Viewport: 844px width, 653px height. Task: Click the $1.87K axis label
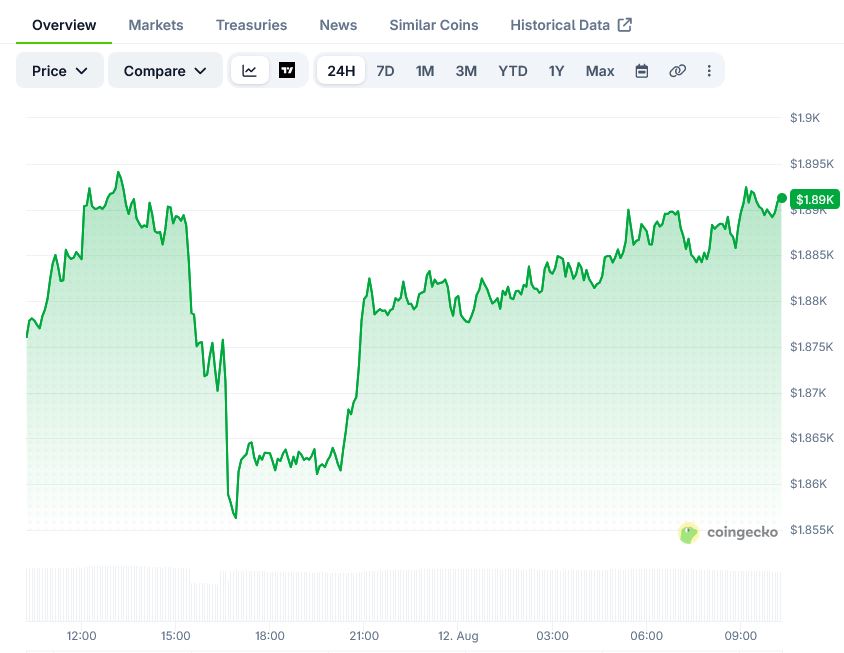pos(808,393)
